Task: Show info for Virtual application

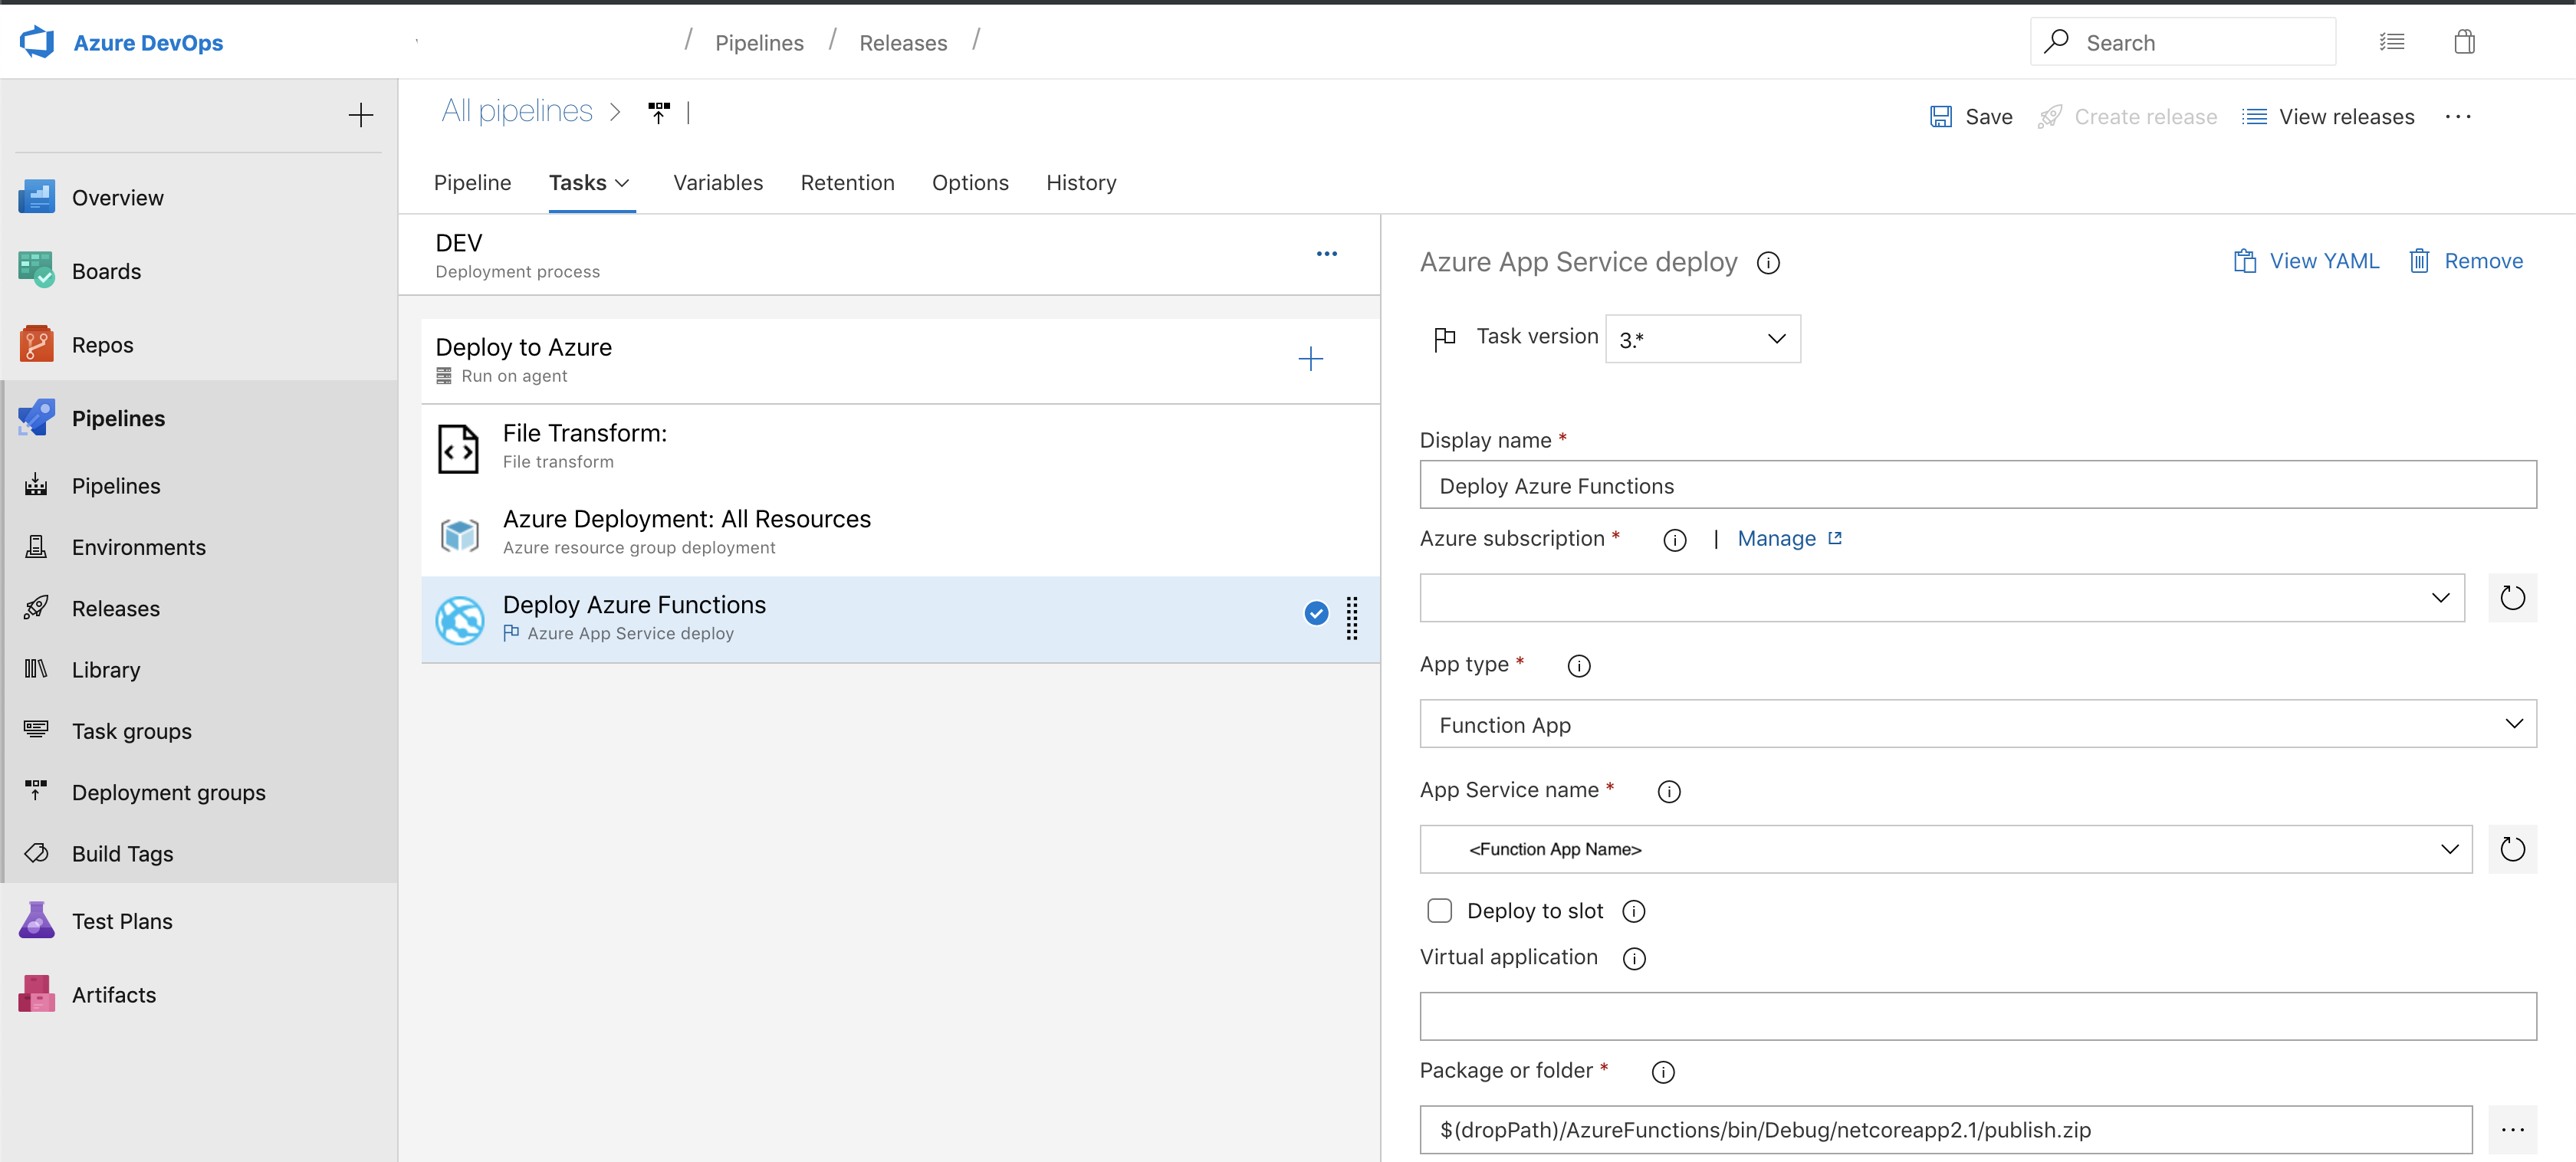Action: point(1634,959)
